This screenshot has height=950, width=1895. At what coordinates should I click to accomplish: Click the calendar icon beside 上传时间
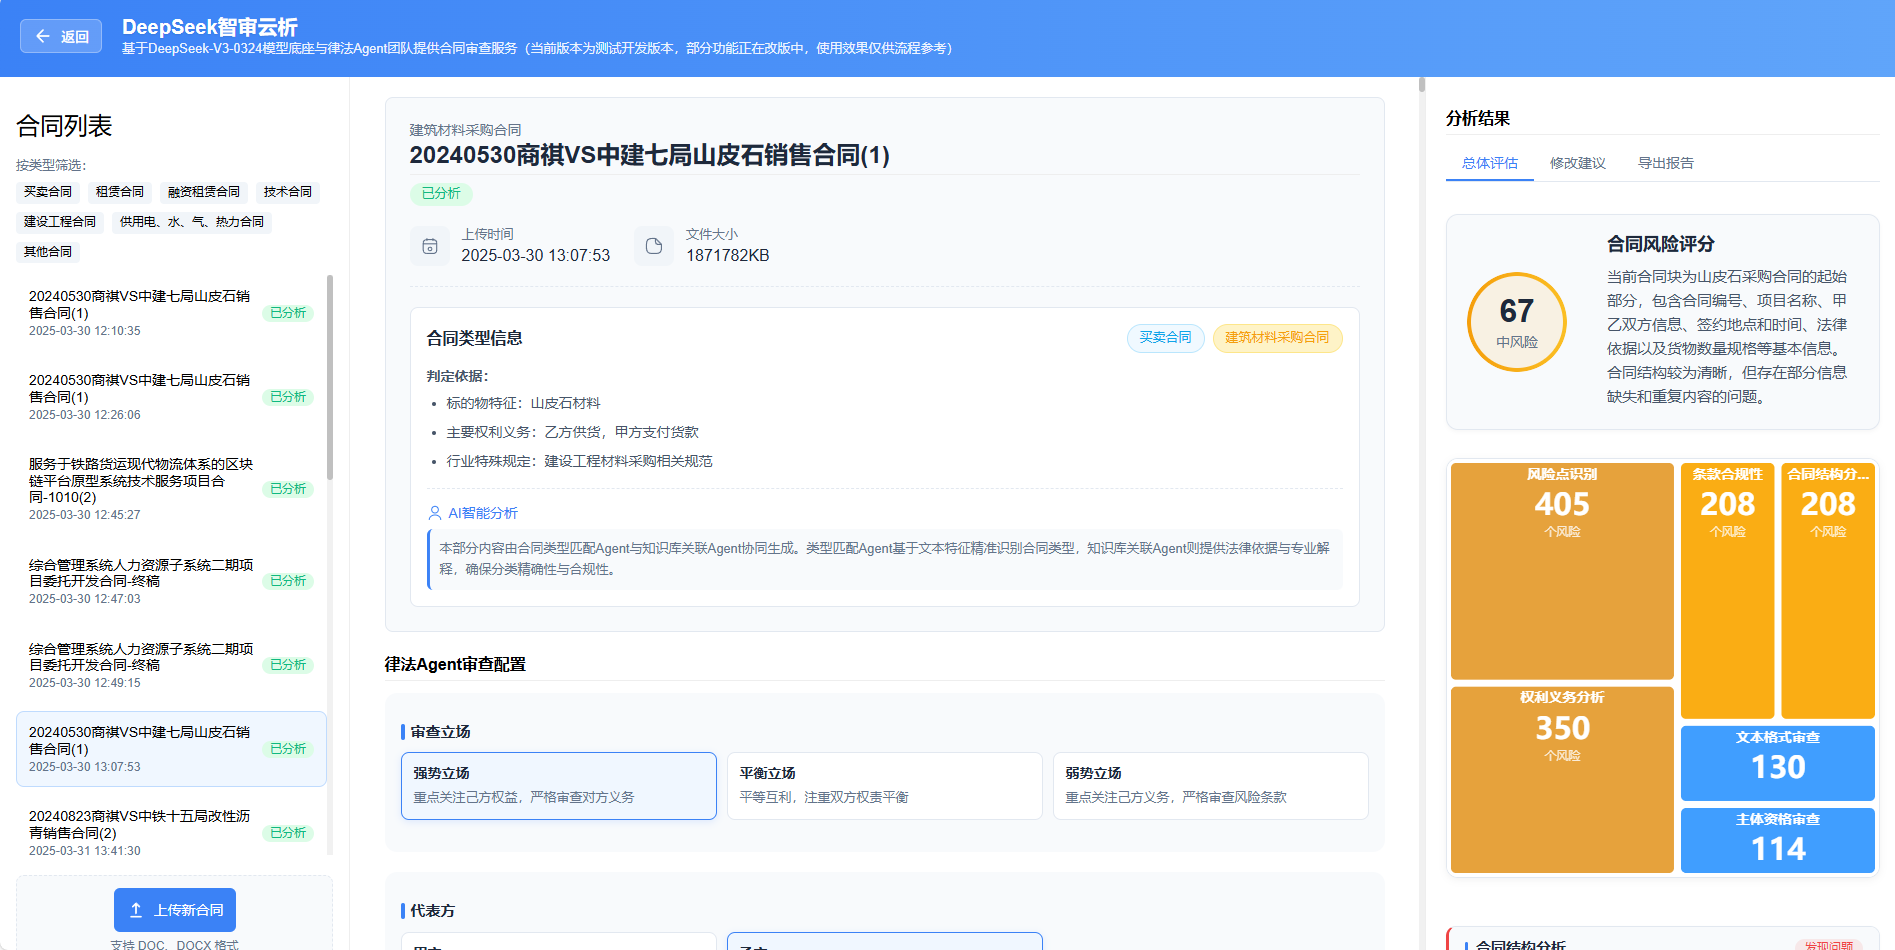tap(430, 245)
